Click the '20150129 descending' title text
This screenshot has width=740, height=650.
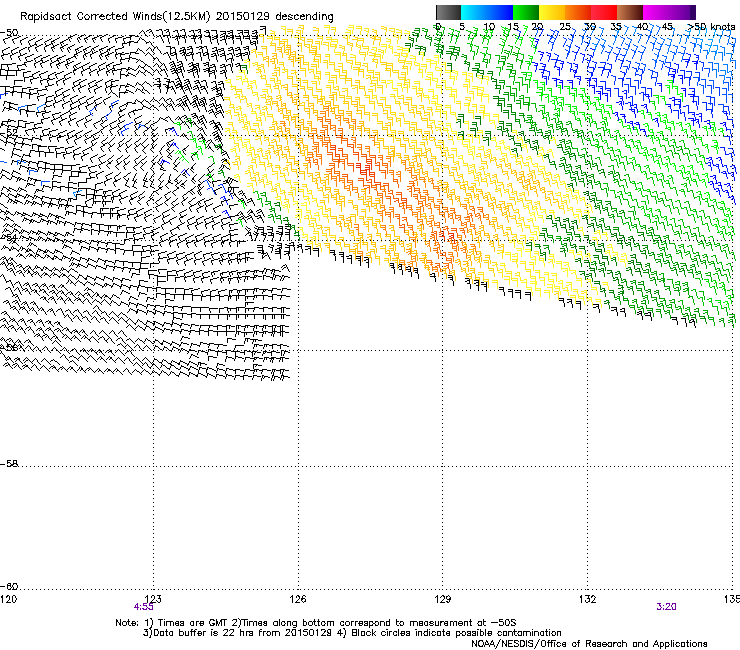coord(274,17)
